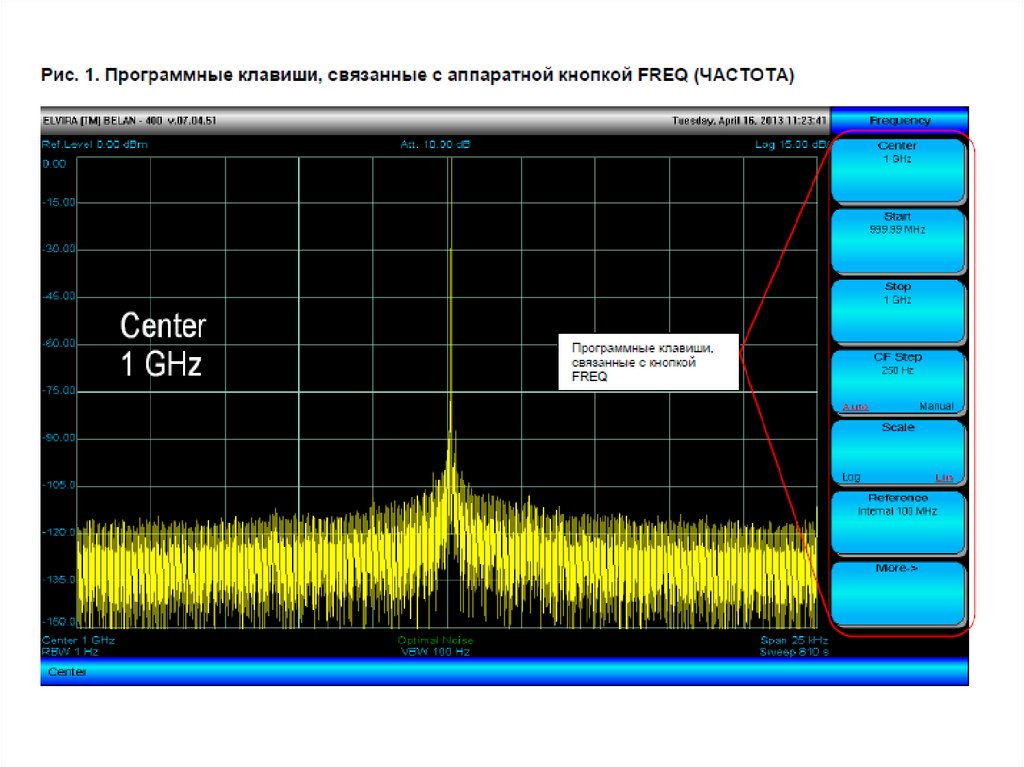The image size is (1024, 767).
Task: Switch CF Step to Auto mode
Action: [855, 407]
